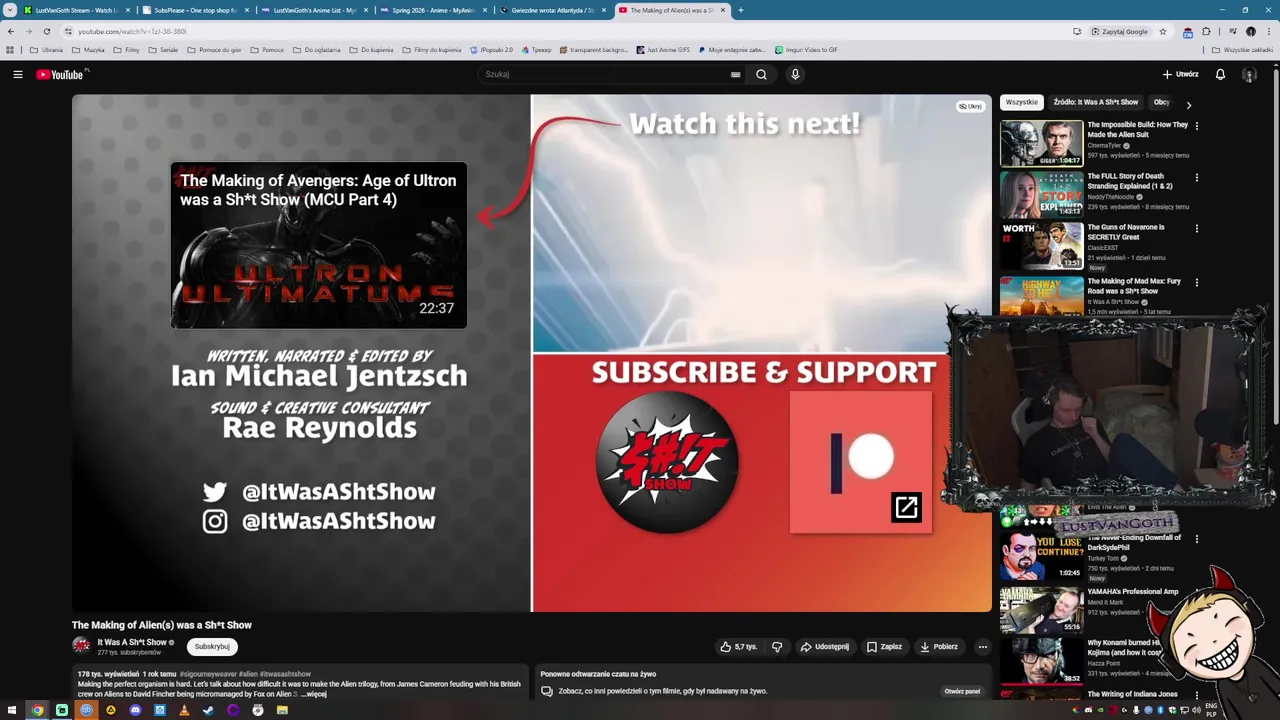Open the Muzyka bookmarks folder
Viewport: 1280px width, 720px height.
pos(87,49)
